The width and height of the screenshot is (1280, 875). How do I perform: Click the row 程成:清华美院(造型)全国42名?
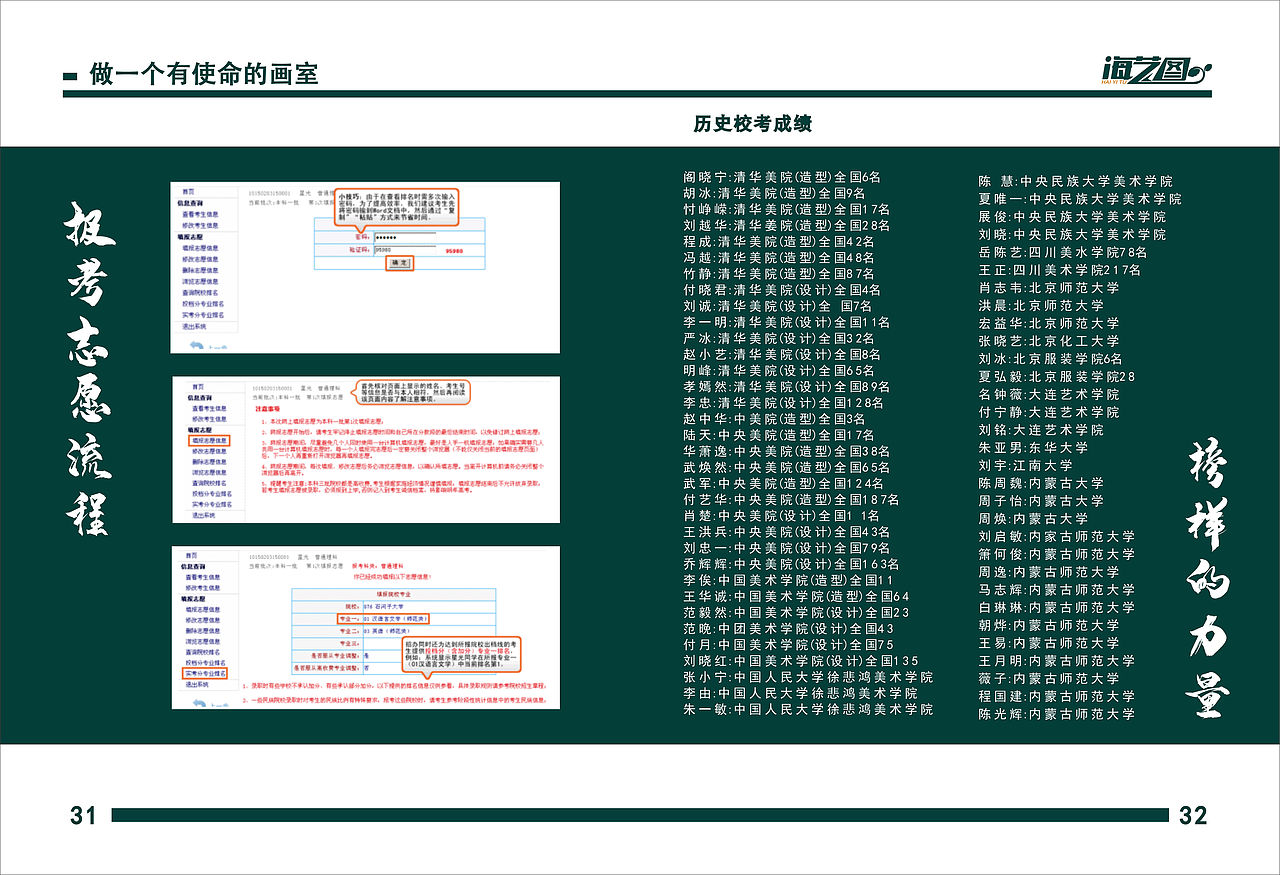pos(779,241)
